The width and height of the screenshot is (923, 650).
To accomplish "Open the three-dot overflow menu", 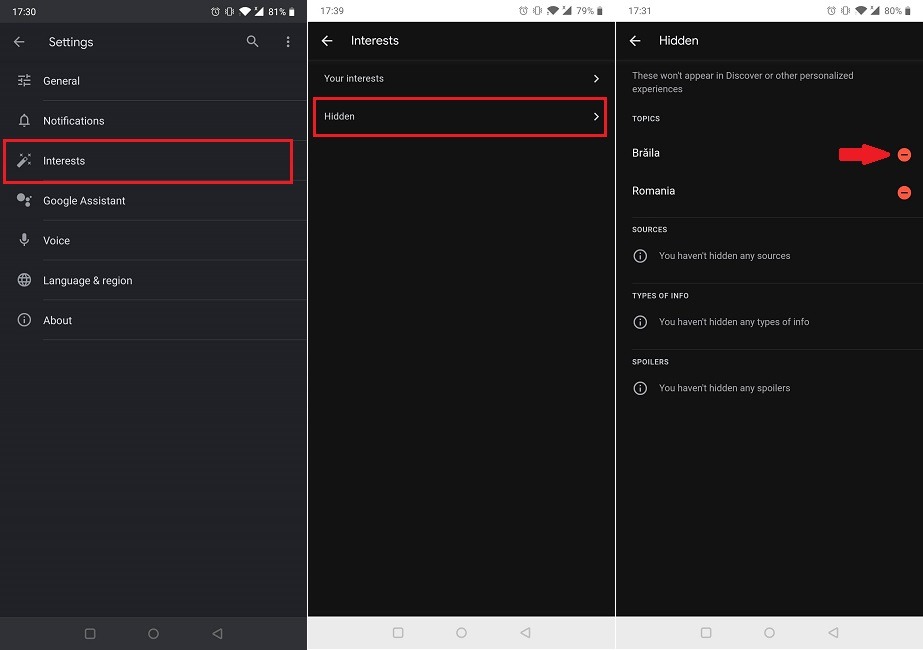I will point(288,42).
